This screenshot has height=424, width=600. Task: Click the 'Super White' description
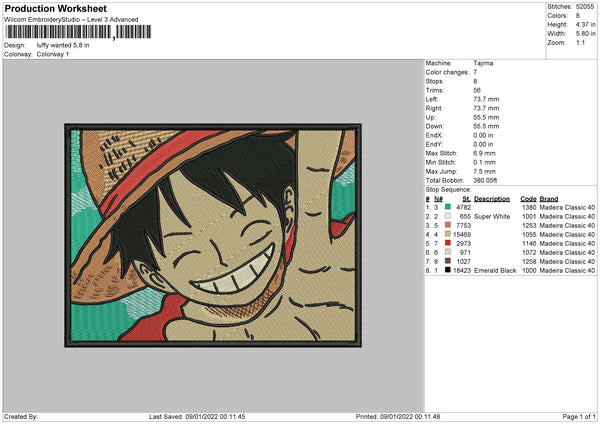pos(492,217)
